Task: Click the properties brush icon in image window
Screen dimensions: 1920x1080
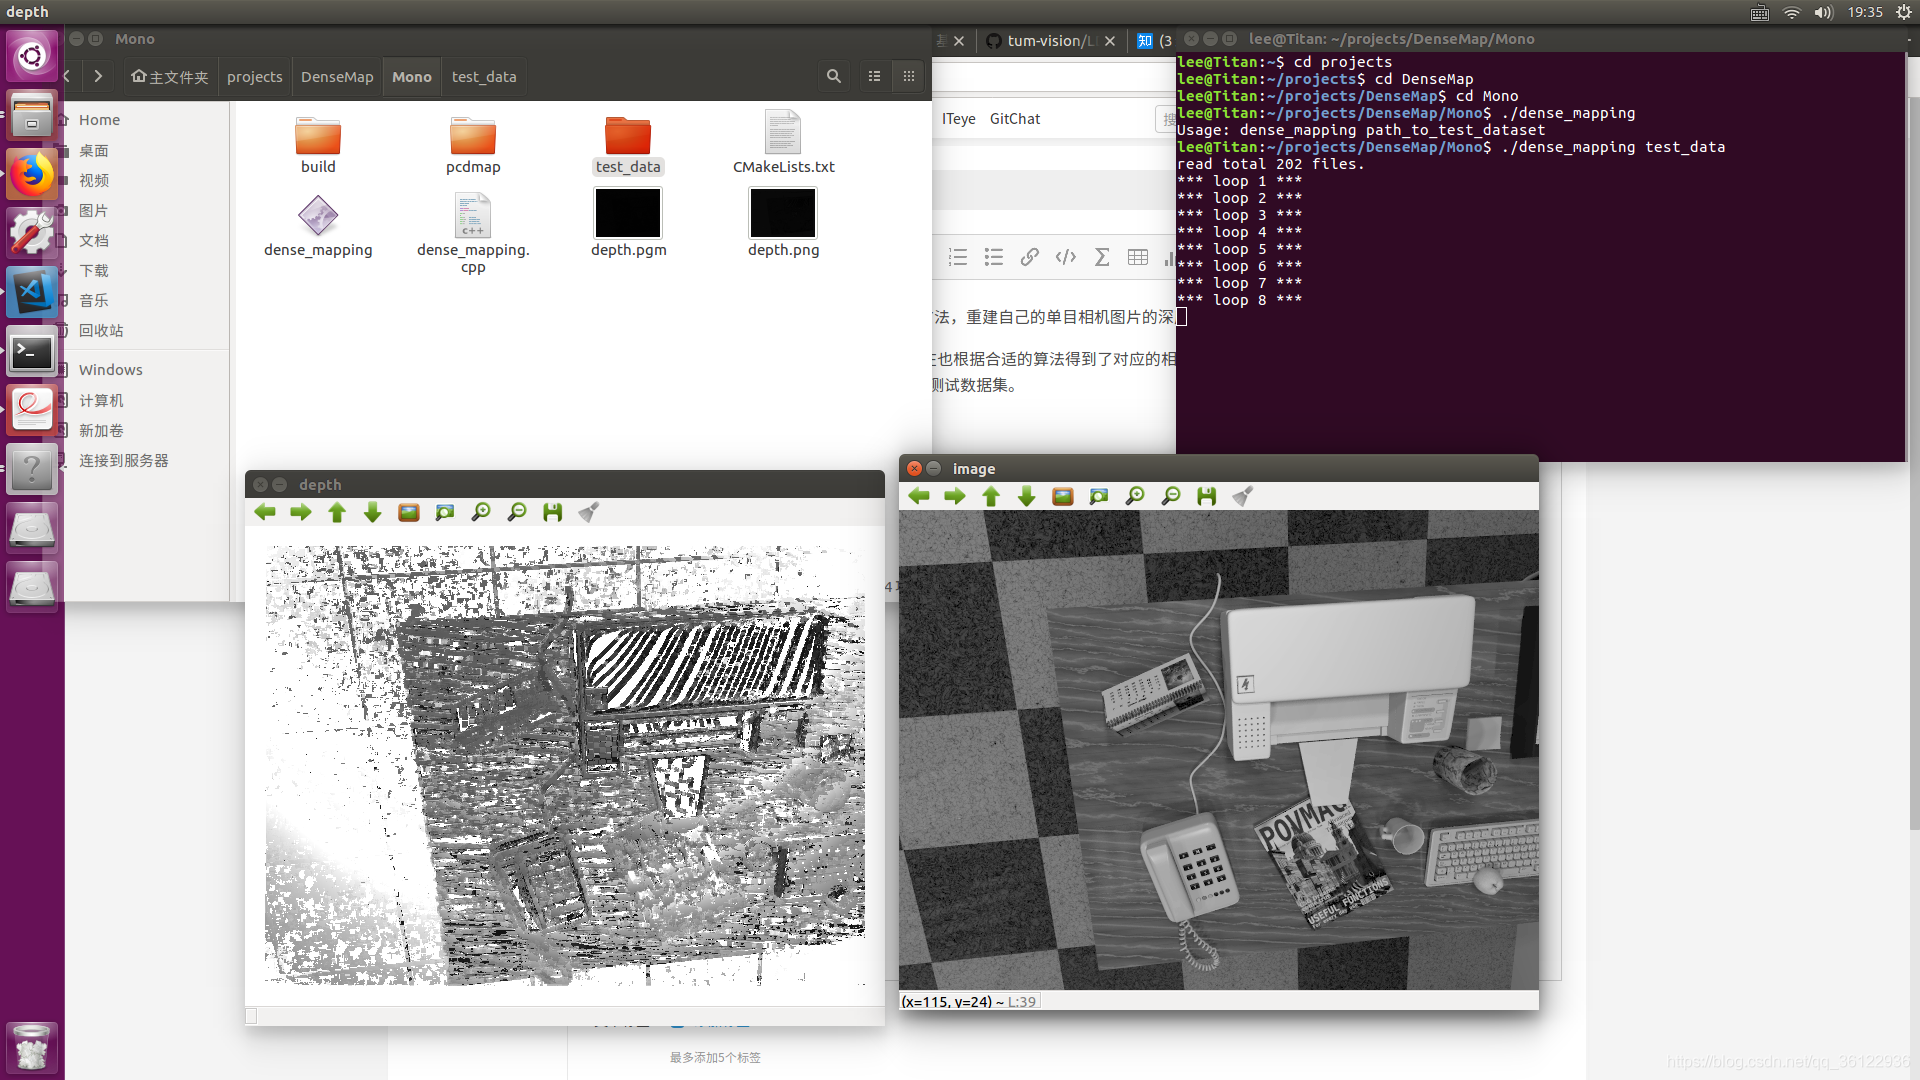Action: (x=1242, y=496)
